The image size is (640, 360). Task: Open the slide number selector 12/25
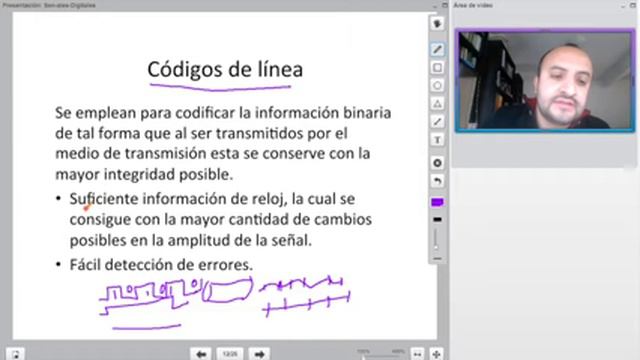(x=230, y=354)
